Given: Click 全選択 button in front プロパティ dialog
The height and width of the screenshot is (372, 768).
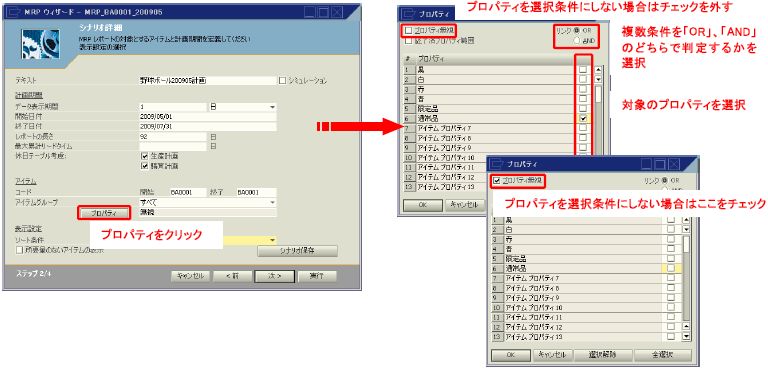Looking at the screenshot, I should (x=663, y=355).
